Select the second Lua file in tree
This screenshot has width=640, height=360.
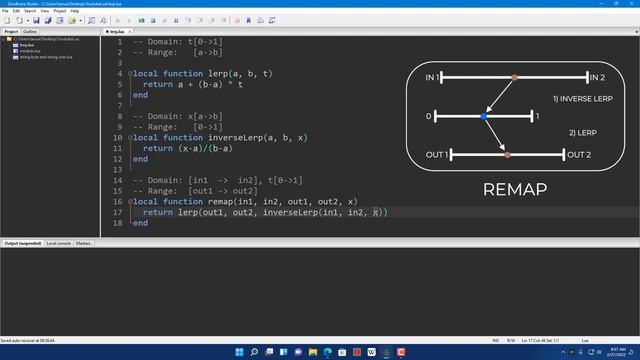[30, 51]
